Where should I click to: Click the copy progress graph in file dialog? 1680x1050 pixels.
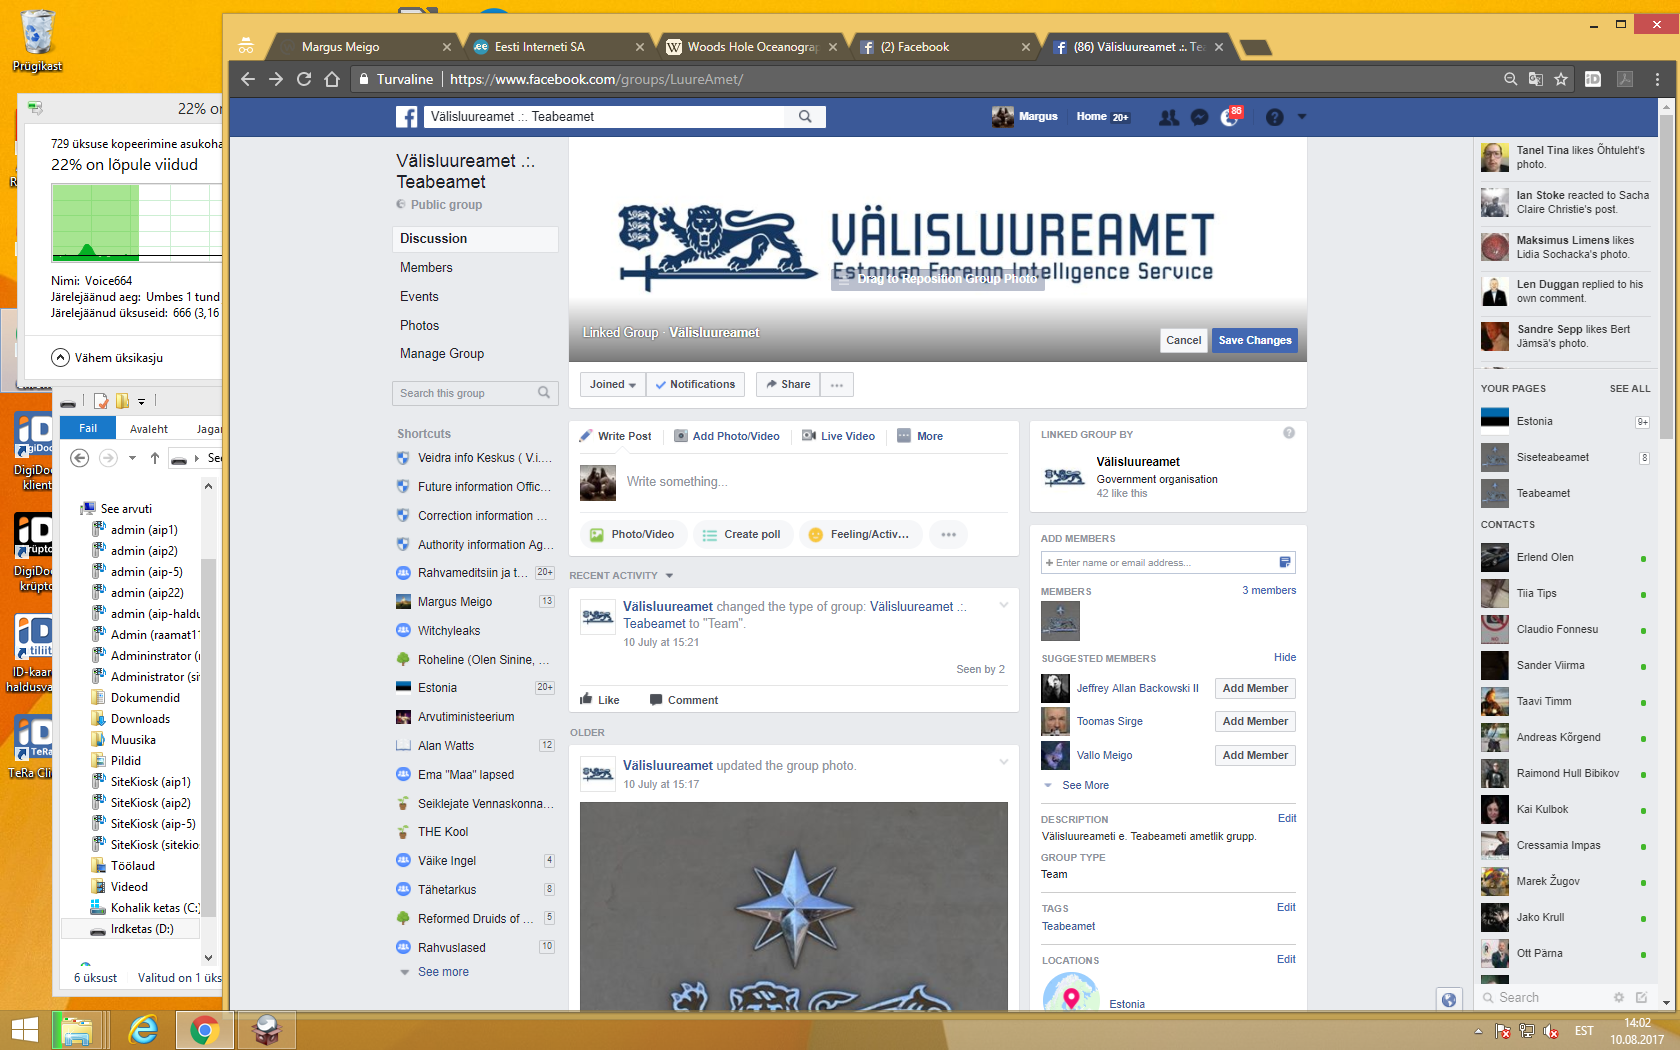click(137, 222)
